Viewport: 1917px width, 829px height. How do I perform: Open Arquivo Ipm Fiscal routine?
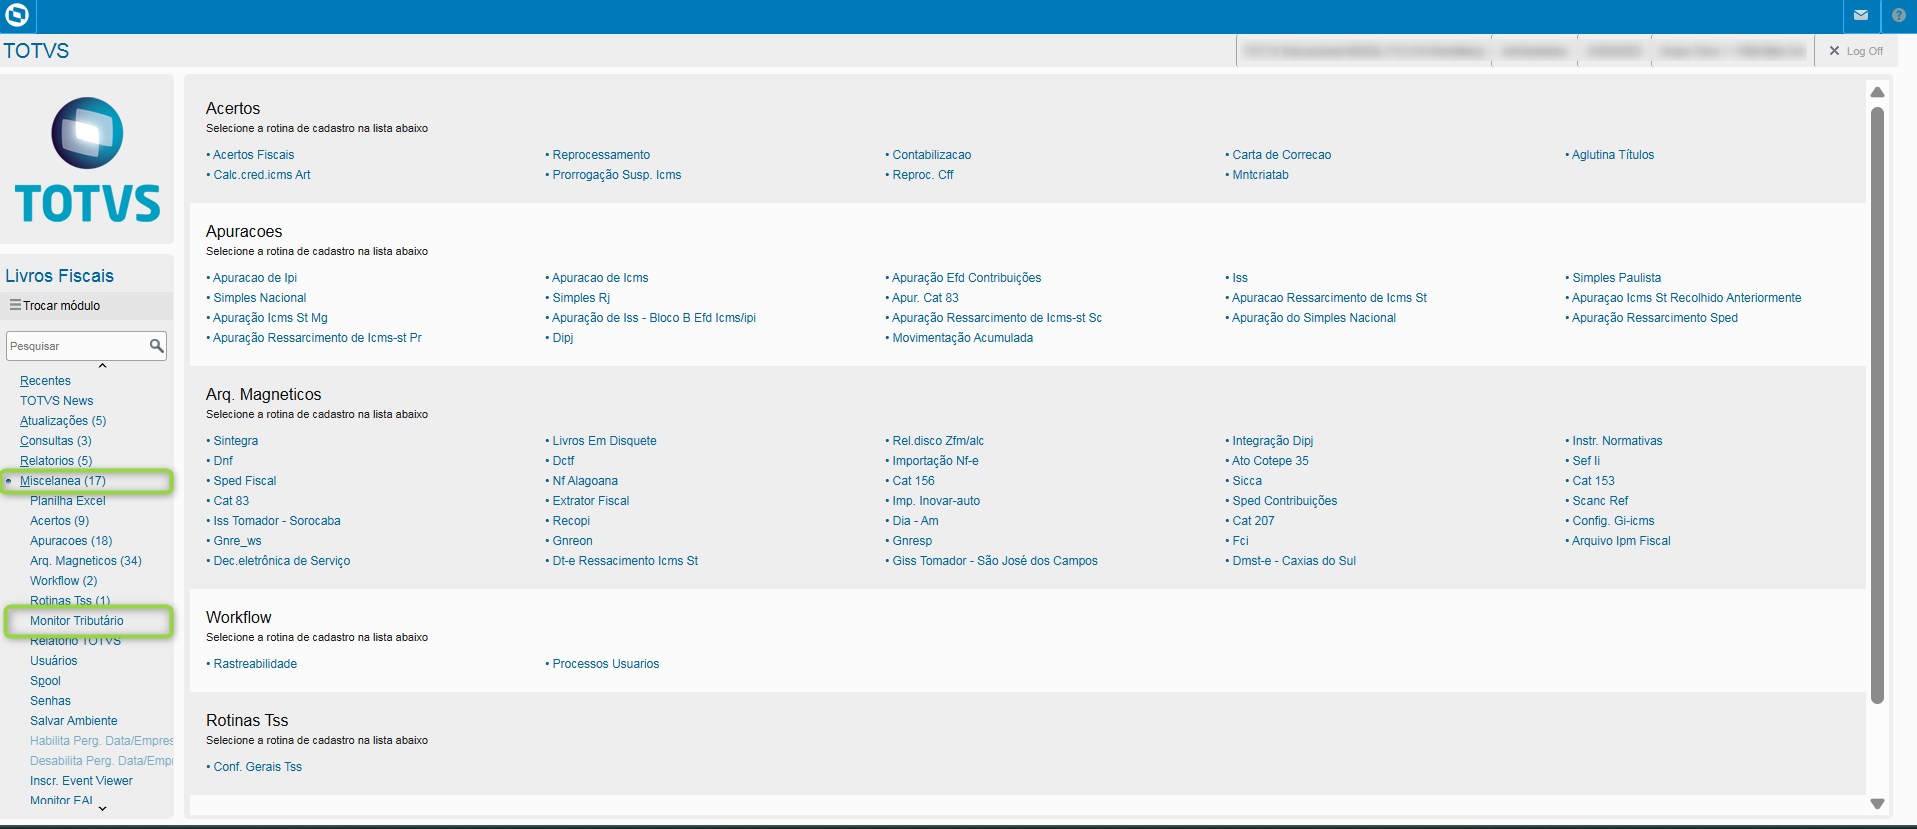click(1621, 541)
